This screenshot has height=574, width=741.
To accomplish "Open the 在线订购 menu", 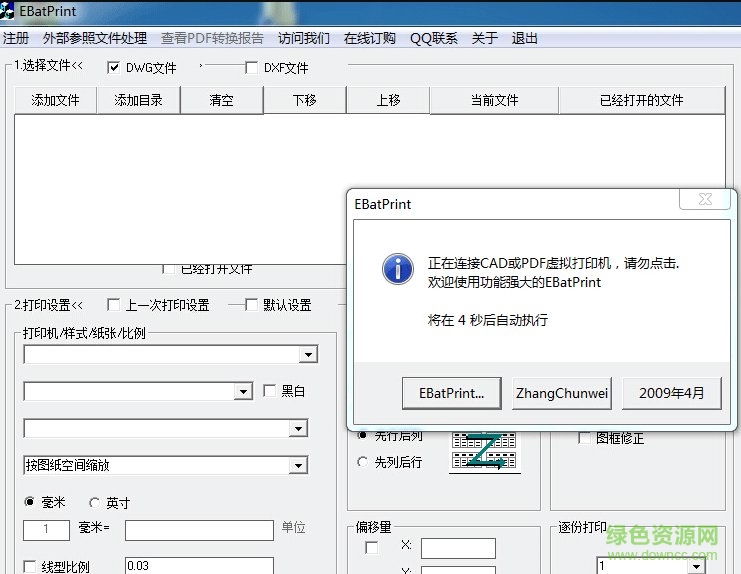I will tap(370, 38).
